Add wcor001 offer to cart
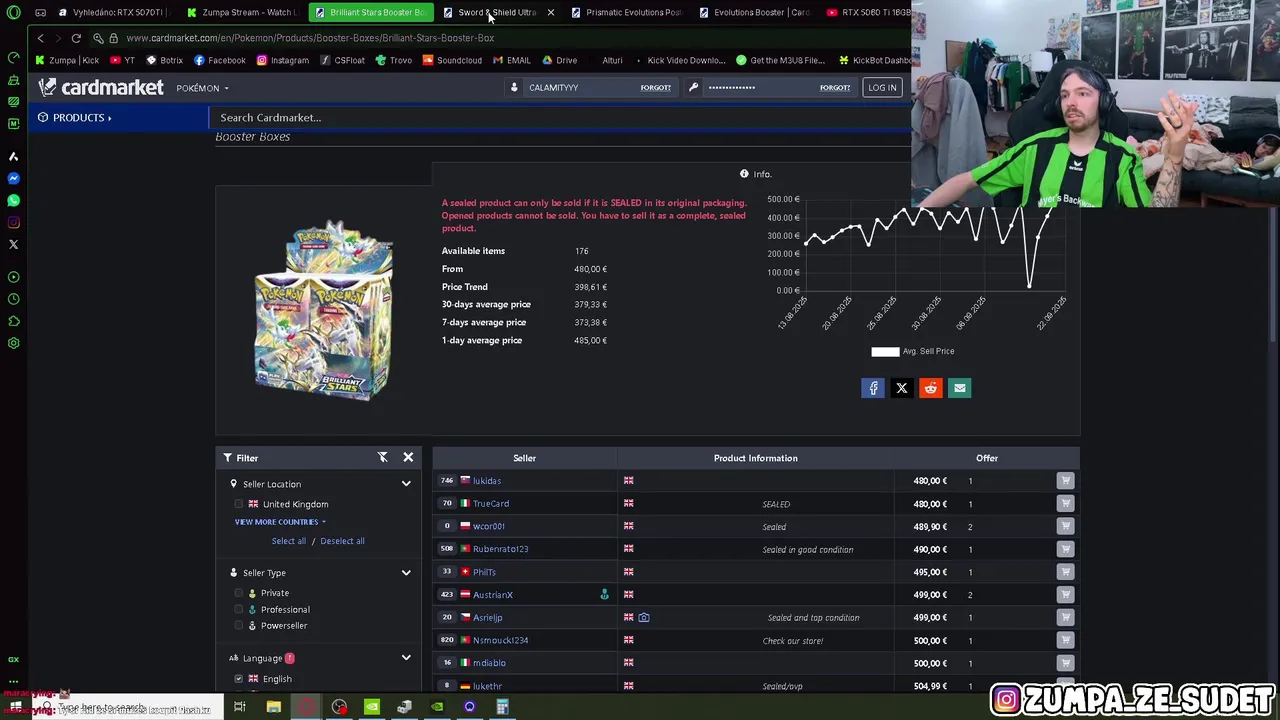 point(1065,526)
